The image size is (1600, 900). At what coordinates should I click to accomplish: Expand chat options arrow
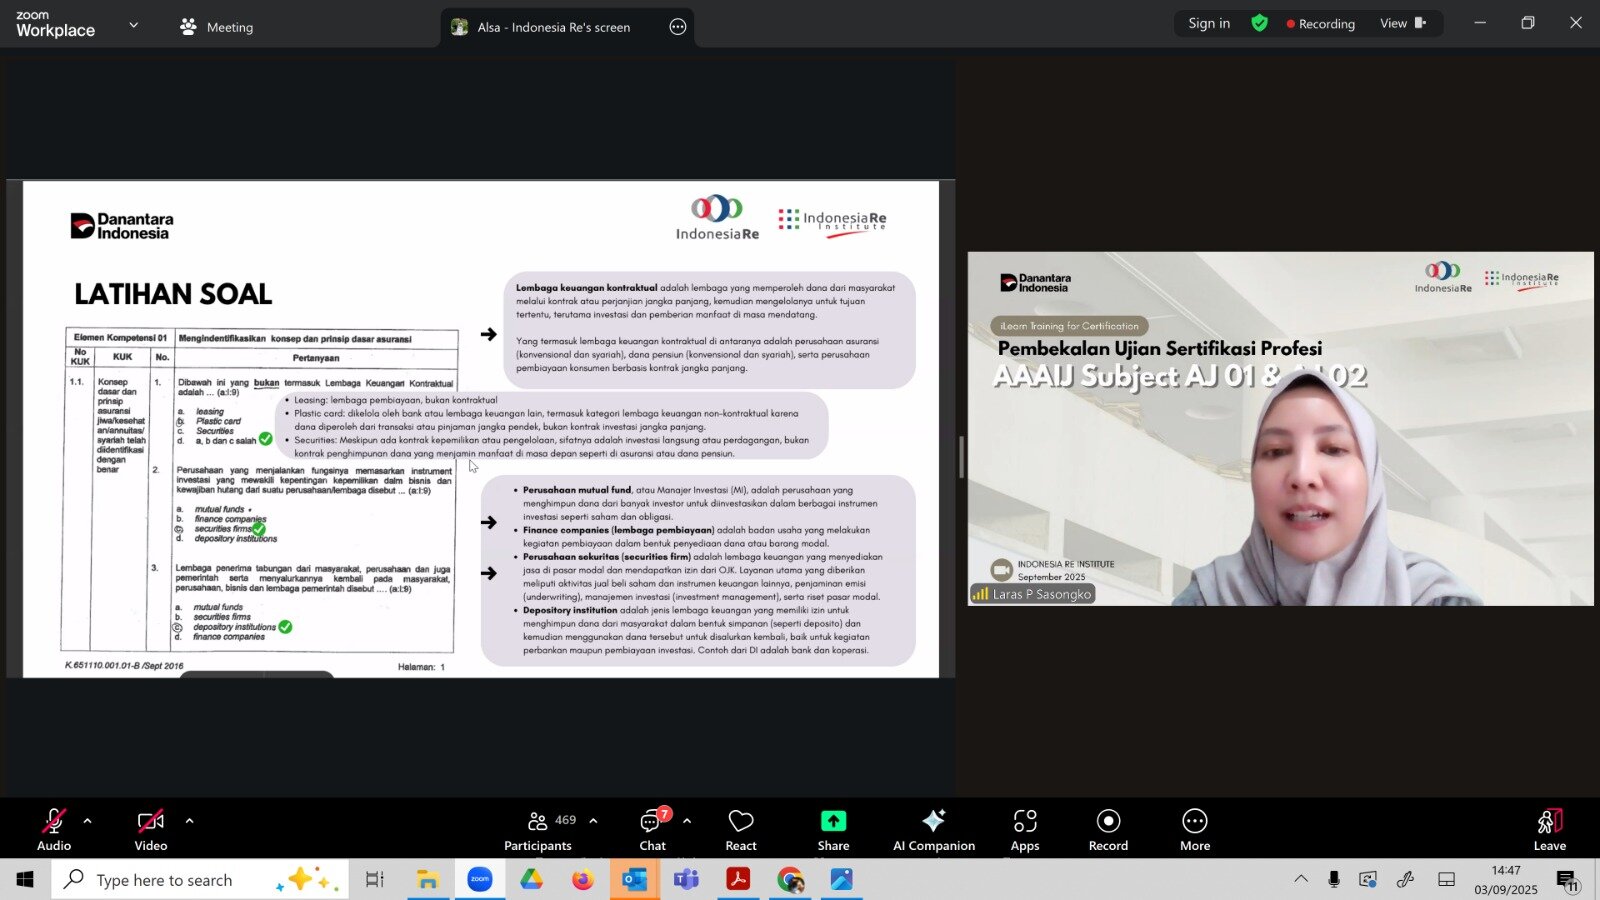(x=687, y=821)
